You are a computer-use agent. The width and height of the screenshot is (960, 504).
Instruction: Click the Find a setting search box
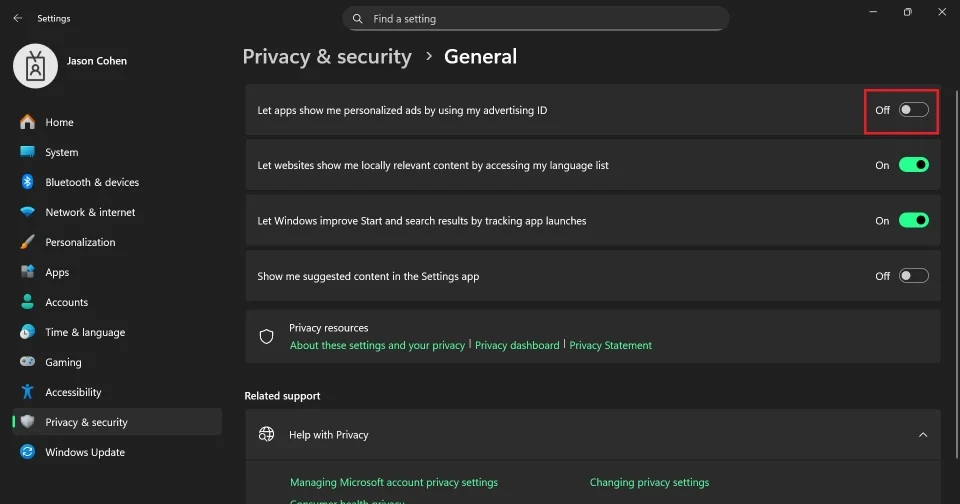[x=536, y=18]
